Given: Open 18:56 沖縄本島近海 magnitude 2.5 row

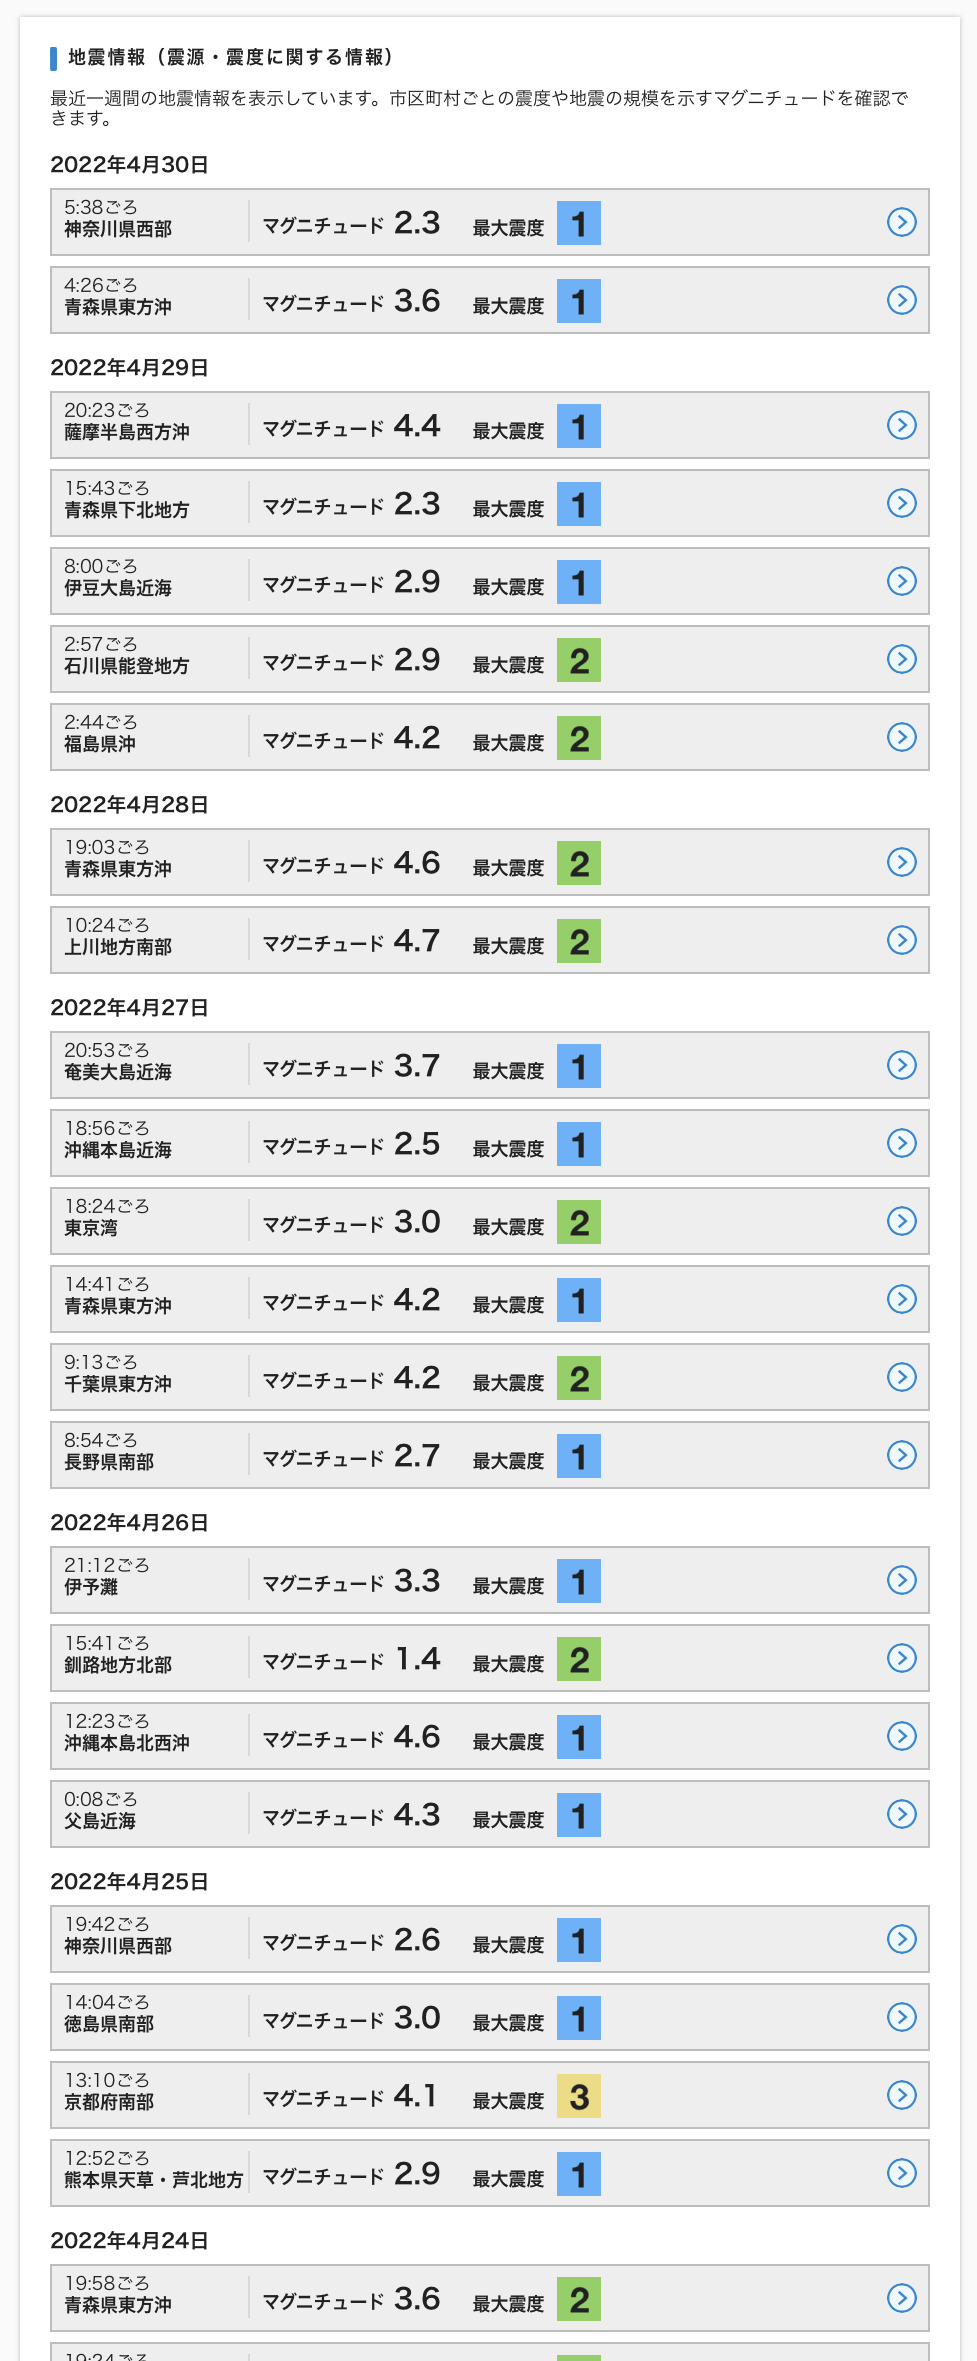Looking at the screenshot, I should coord(490,1143).
